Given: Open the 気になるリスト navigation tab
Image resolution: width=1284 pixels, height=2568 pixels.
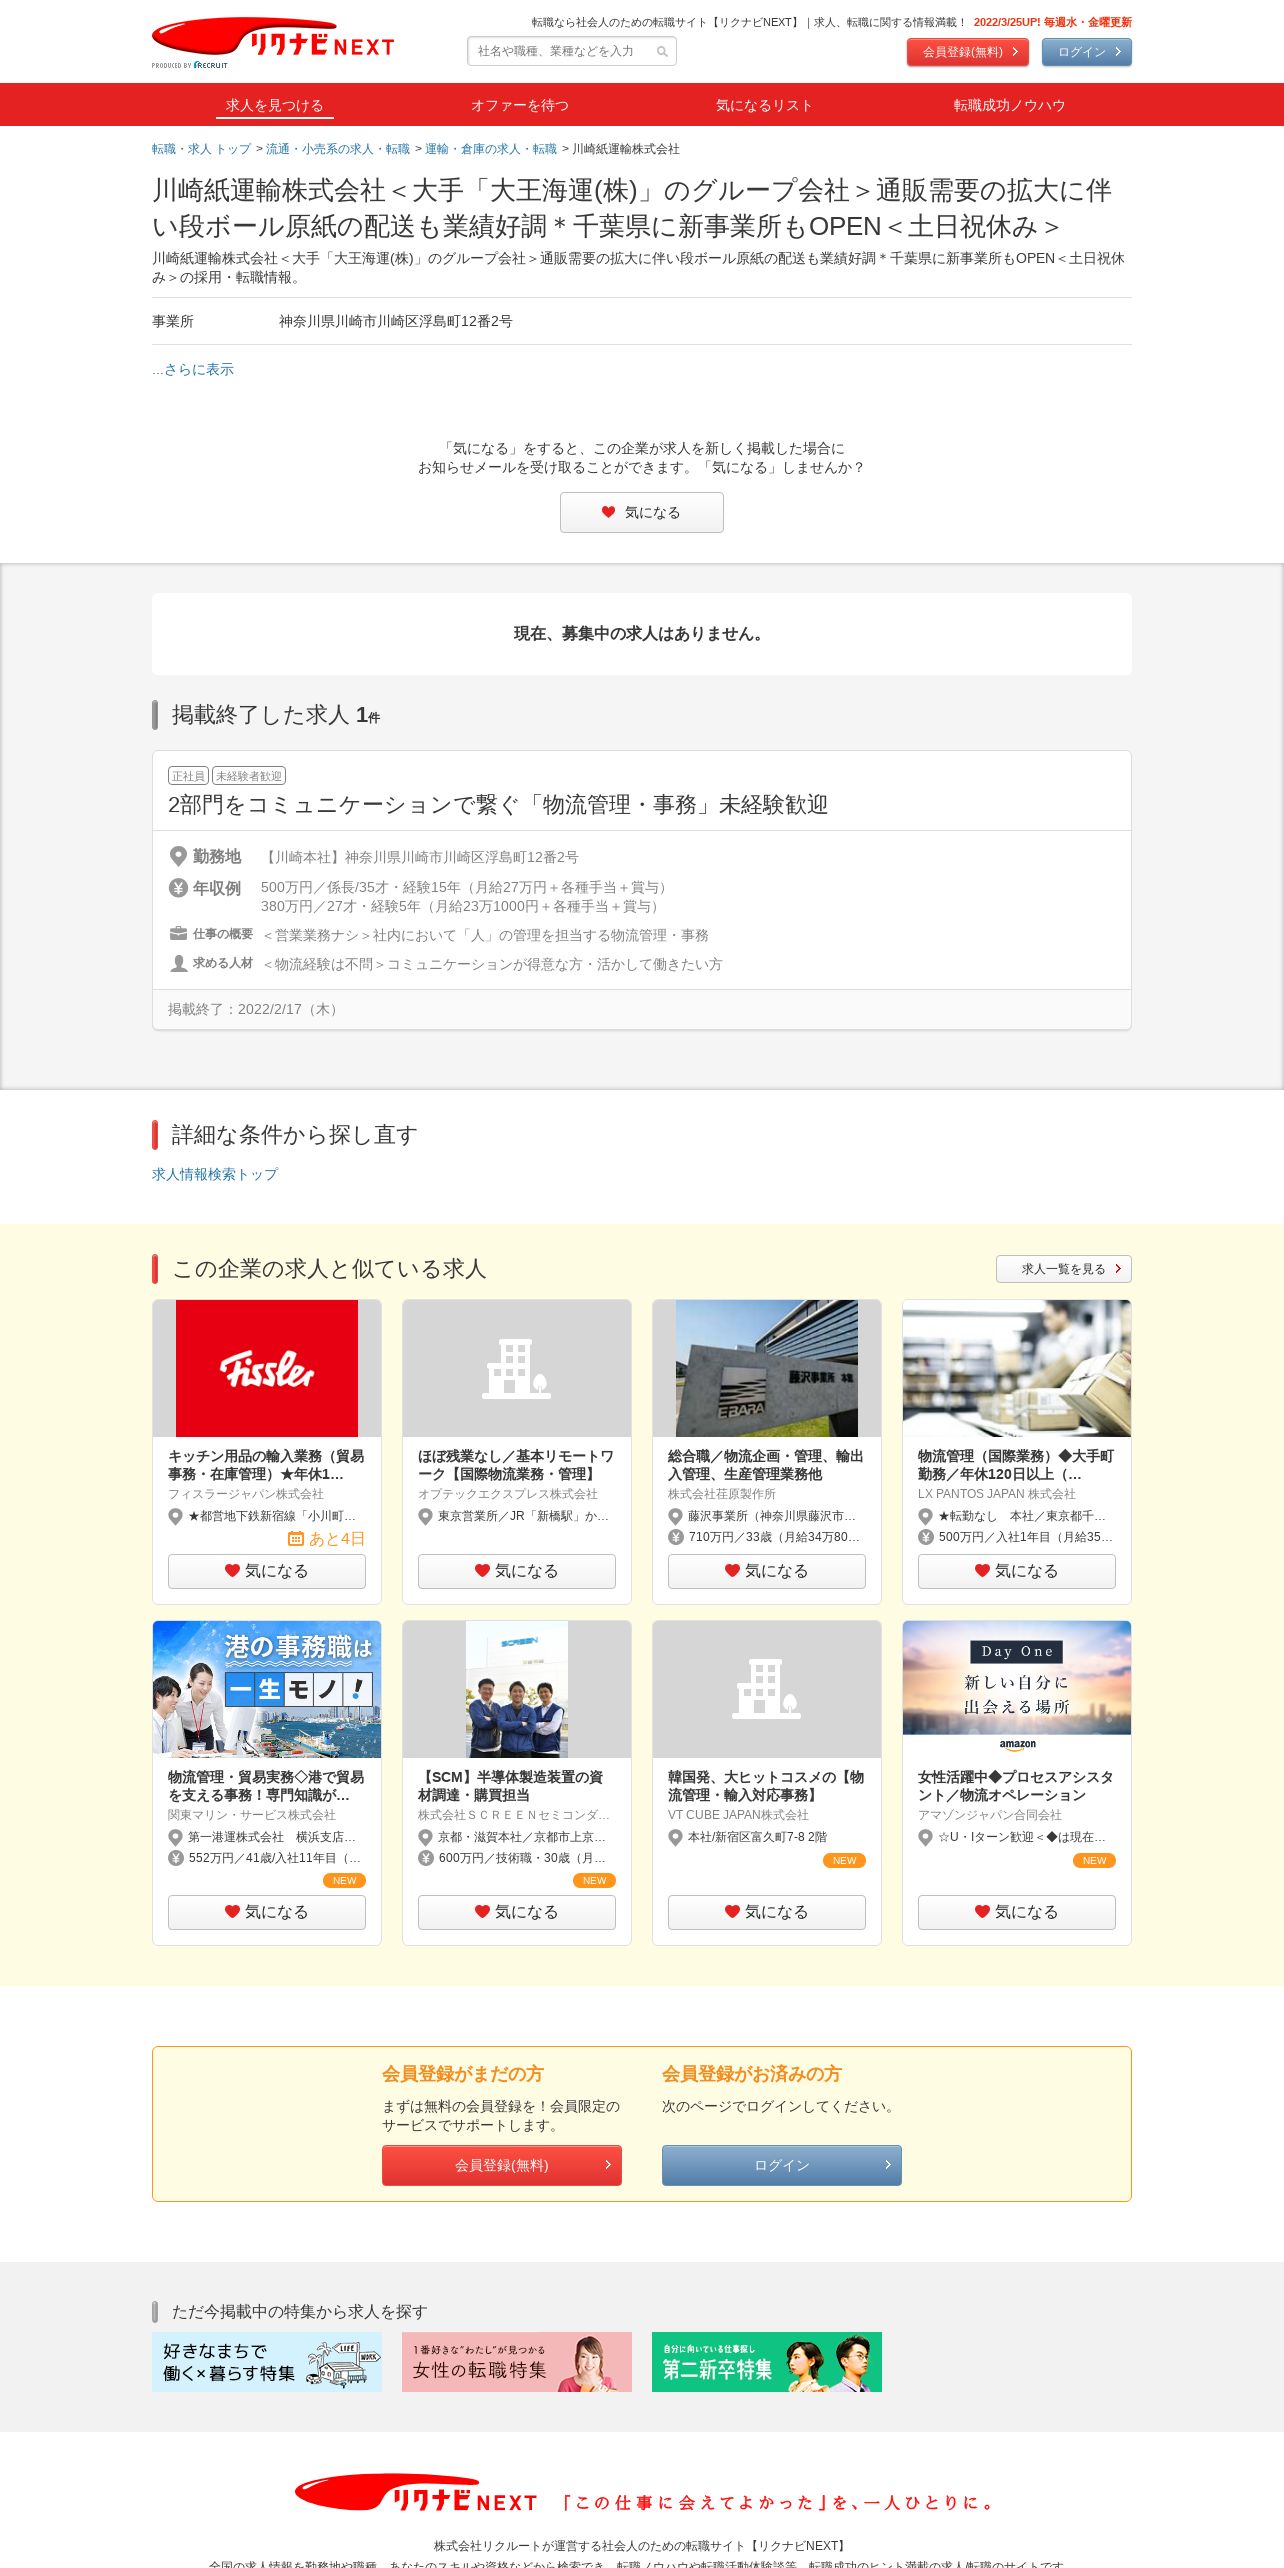Looking at the screenshot, I should pos(764,105).
